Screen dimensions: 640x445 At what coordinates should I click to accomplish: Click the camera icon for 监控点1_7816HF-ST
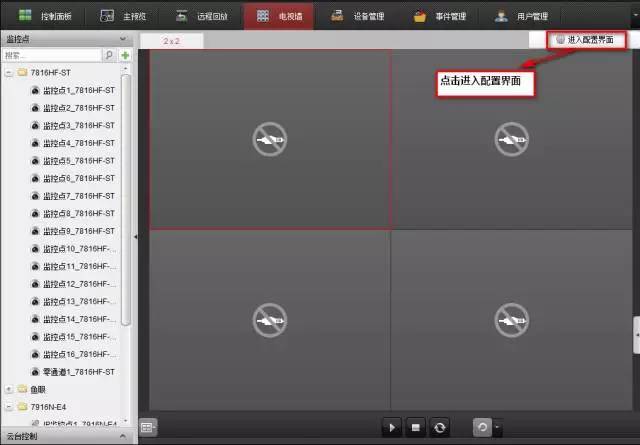pyautogui.click(x=34, y=91)
